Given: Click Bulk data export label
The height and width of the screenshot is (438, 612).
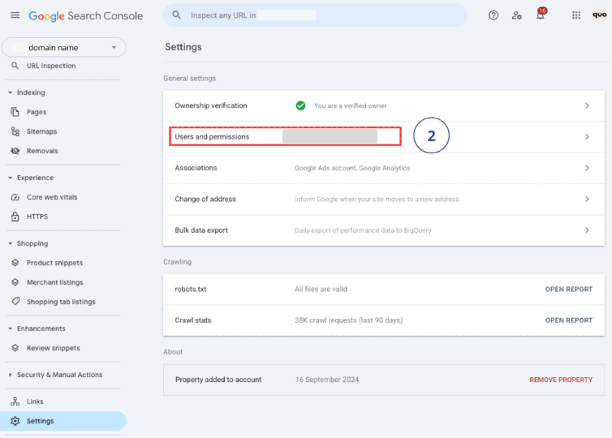Looking at the screenshot, I should (201, 230).
